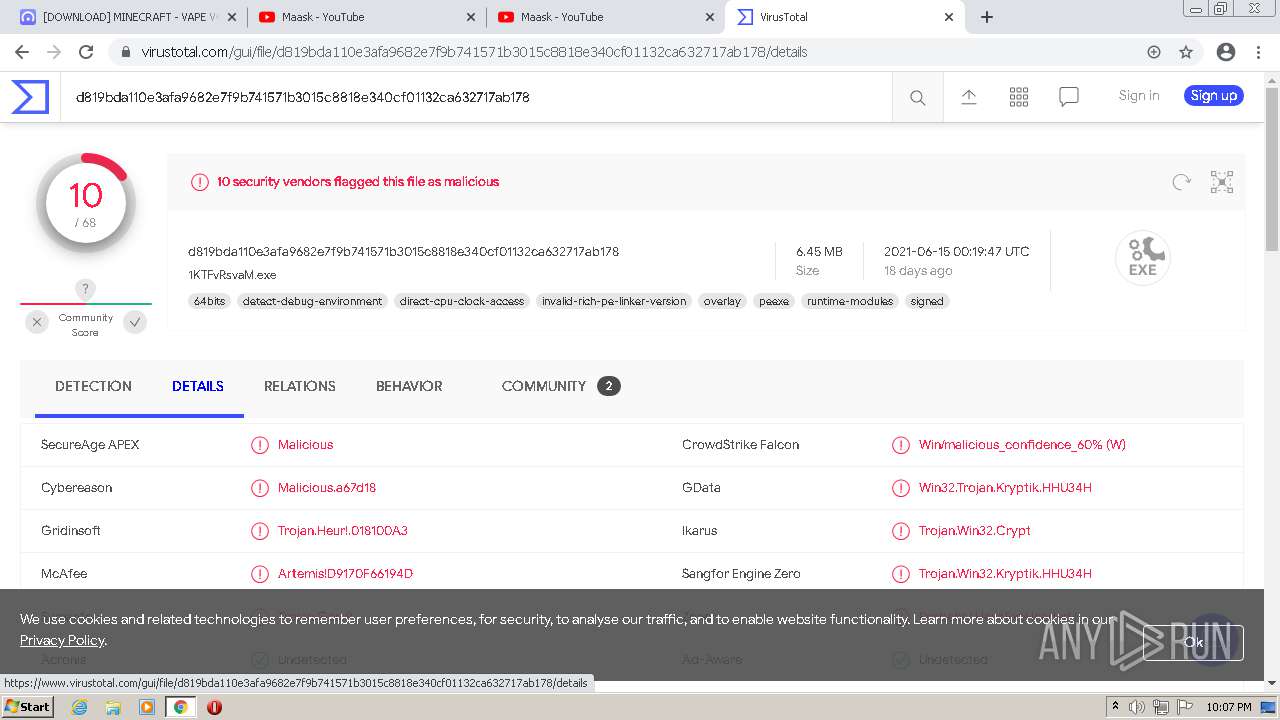The width and height of the screenshot is (1280, 720).
Task: Click the hash search input field
Action: point(476,97)
